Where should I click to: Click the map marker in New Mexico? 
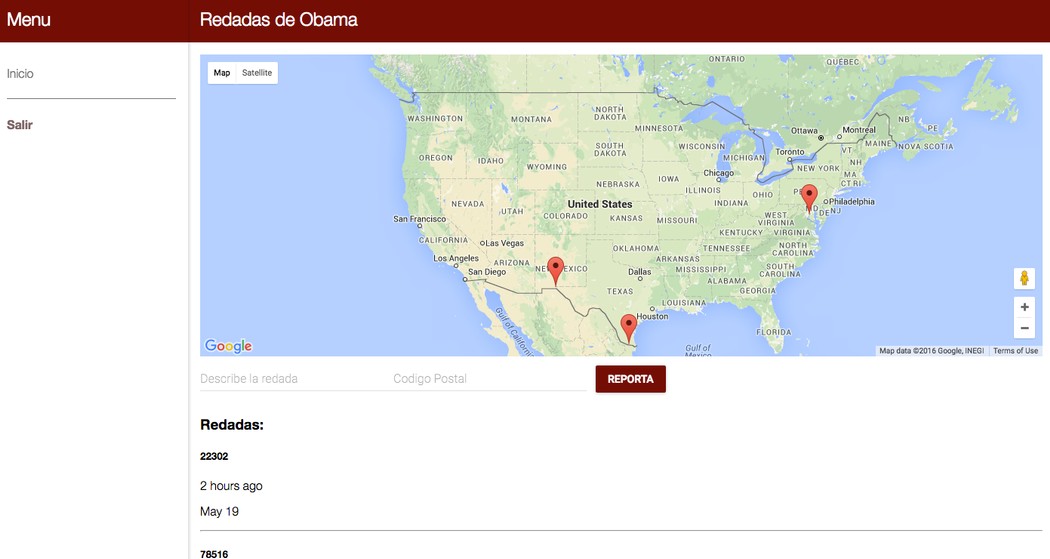pos(555,270)
